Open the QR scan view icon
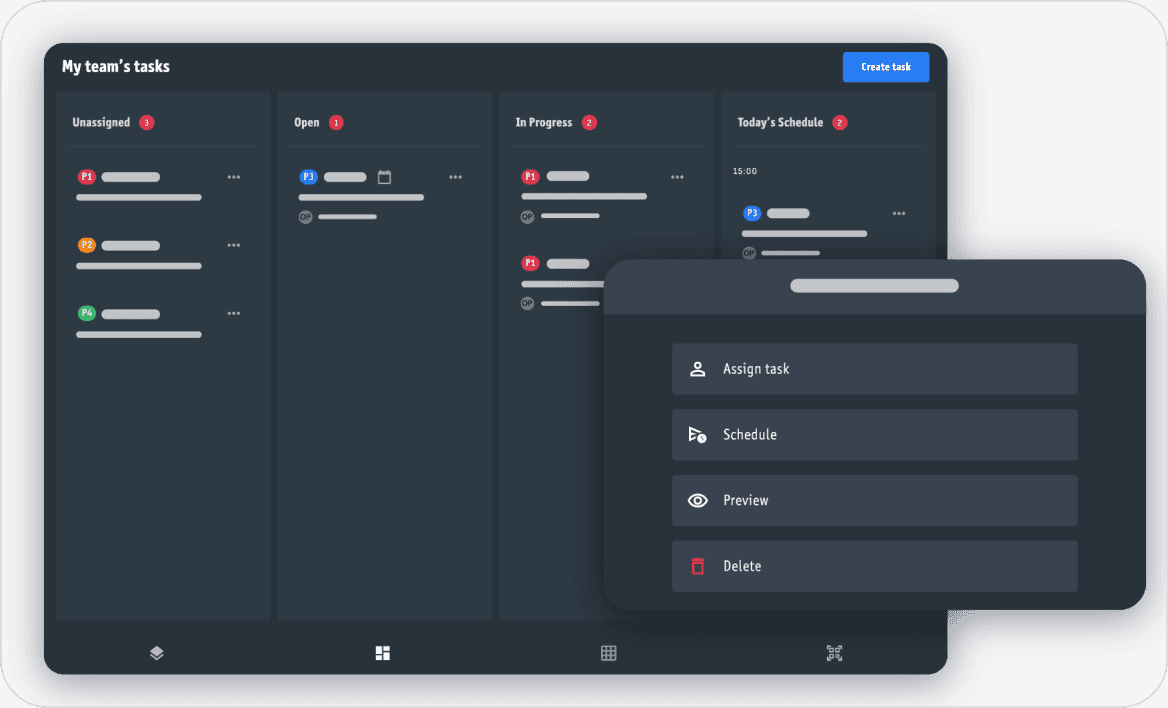 834,652
